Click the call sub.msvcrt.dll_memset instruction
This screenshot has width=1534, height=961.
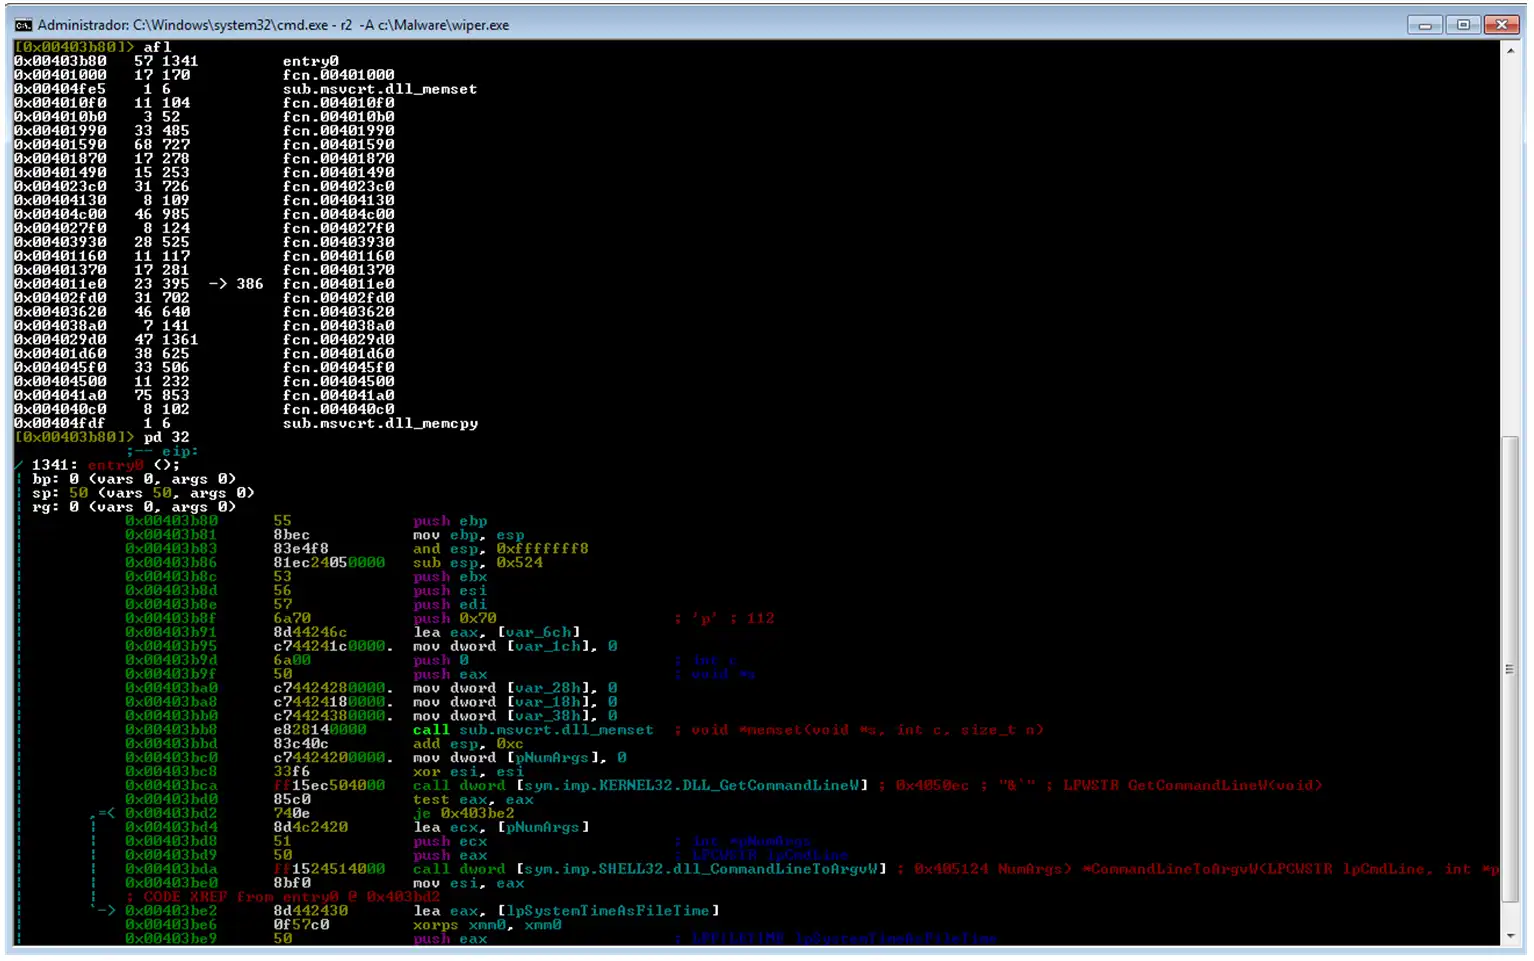point(533,730)
